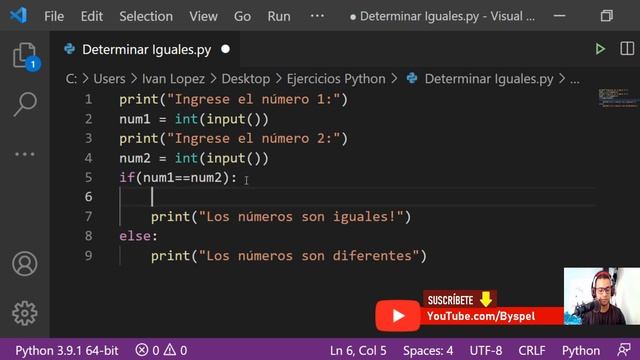Click the num2 = int(input()) line

point(194,158)
